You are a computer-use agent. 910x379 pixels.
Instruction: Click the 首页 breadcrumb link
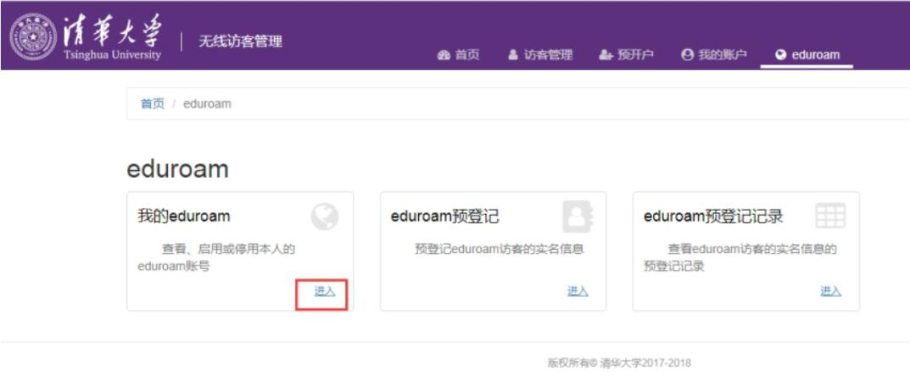pos(153,104)
